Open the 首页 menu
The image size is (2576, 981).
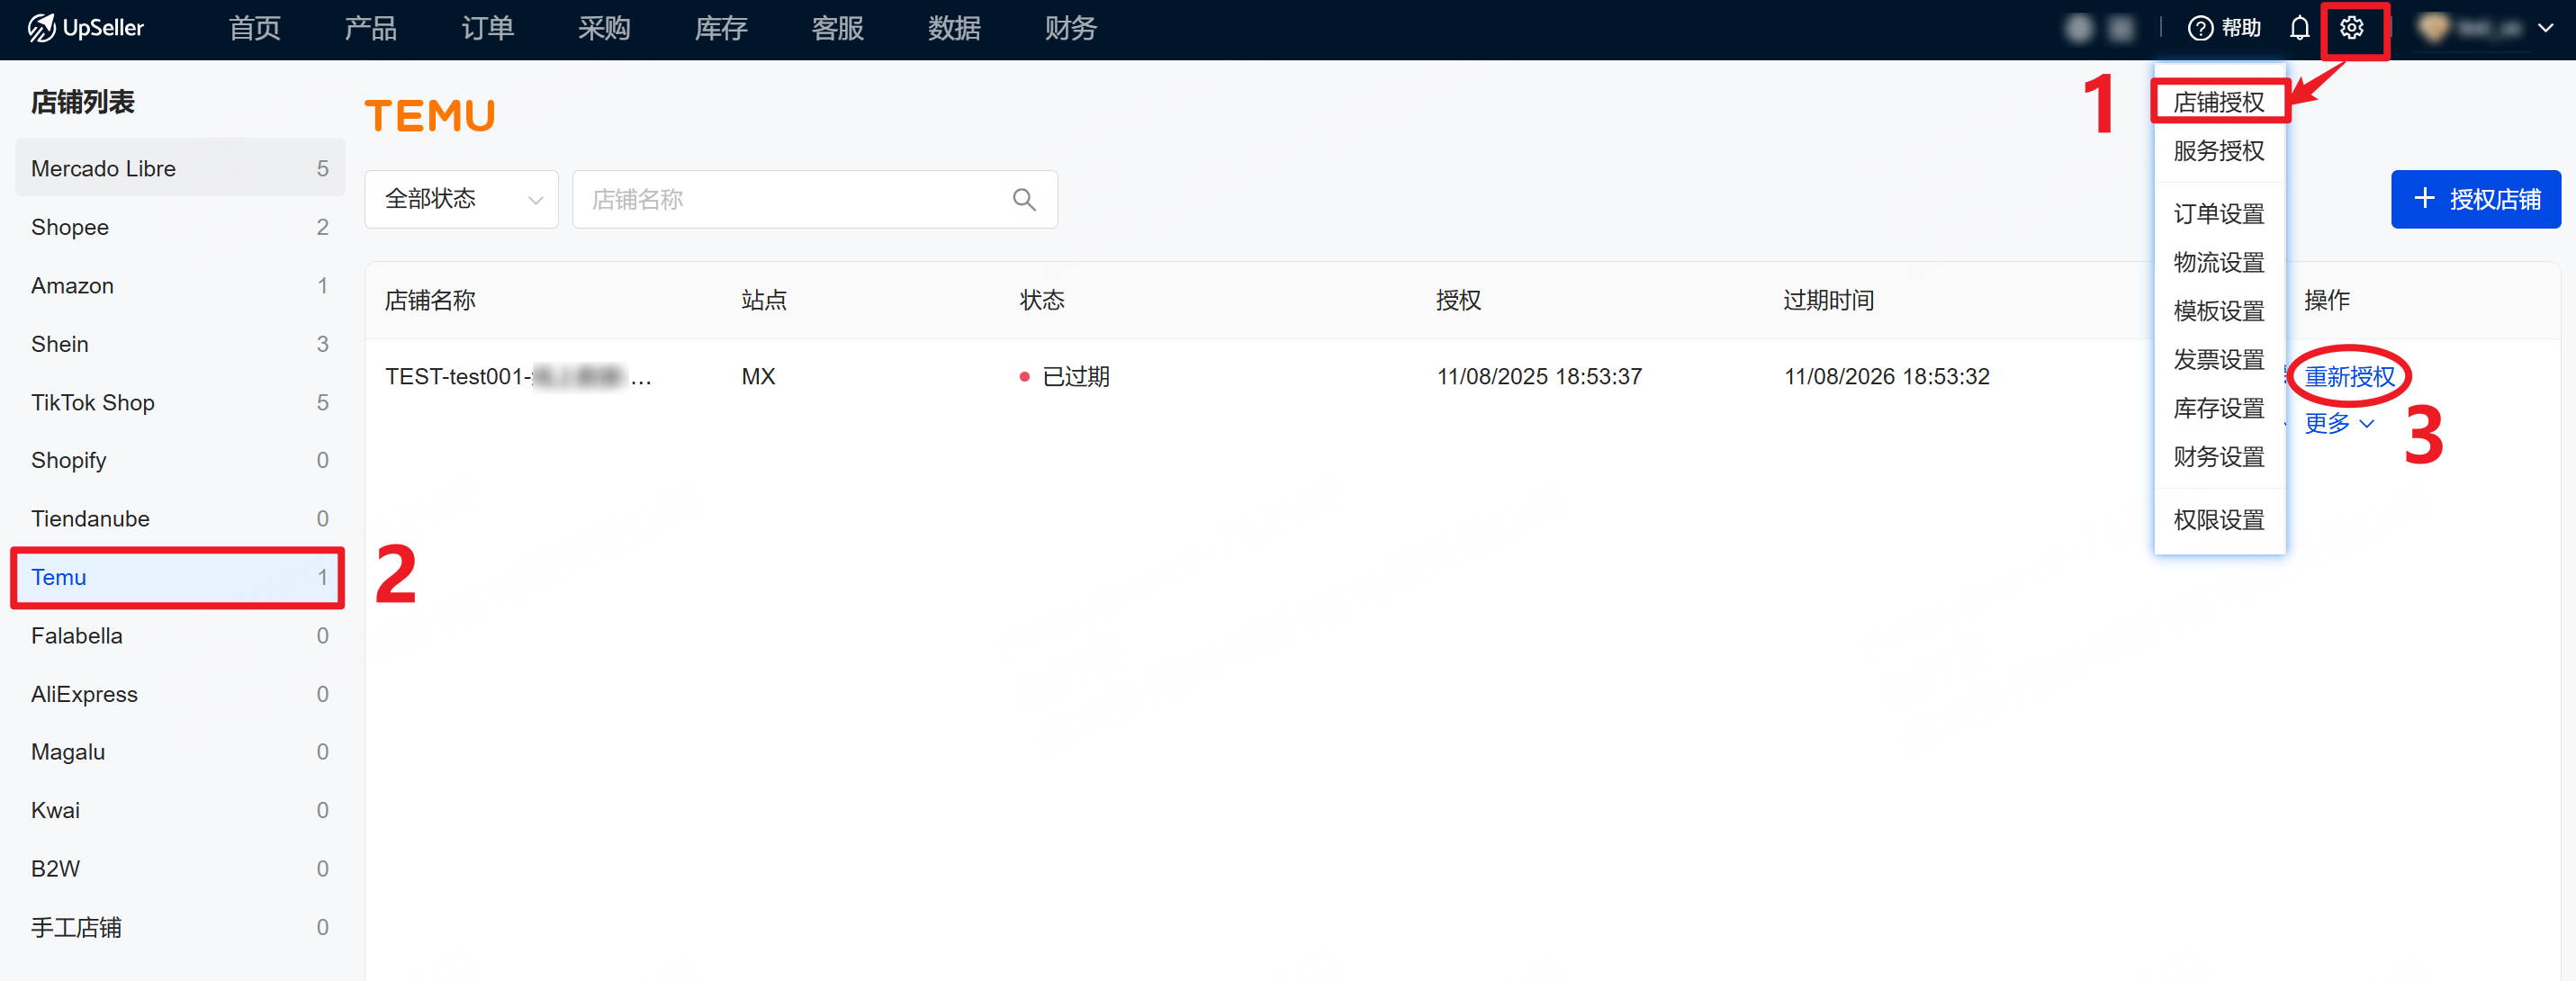click(254, 28)
